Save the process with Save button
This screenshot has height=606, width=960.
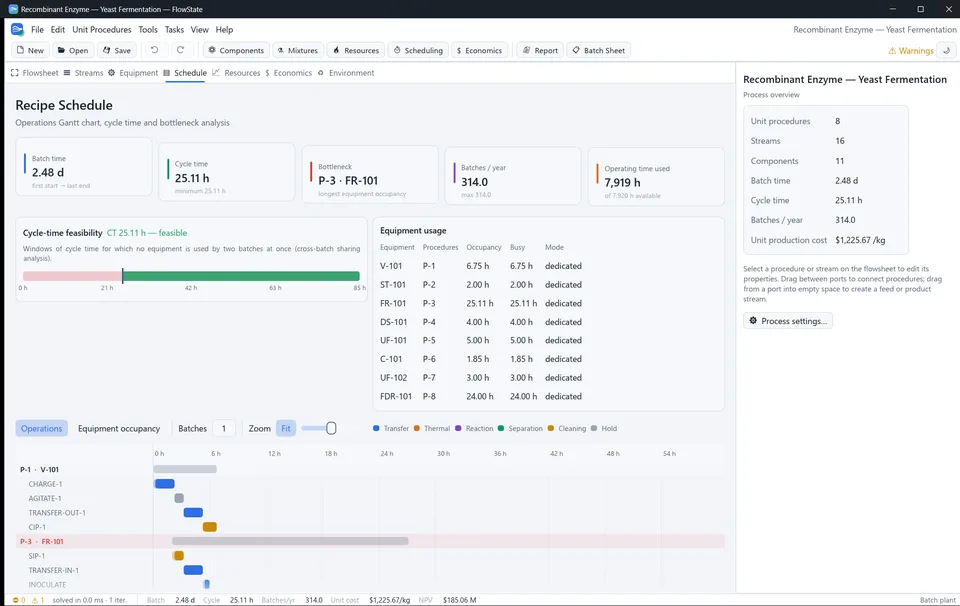pyautogui.click(x=116, y=50)
